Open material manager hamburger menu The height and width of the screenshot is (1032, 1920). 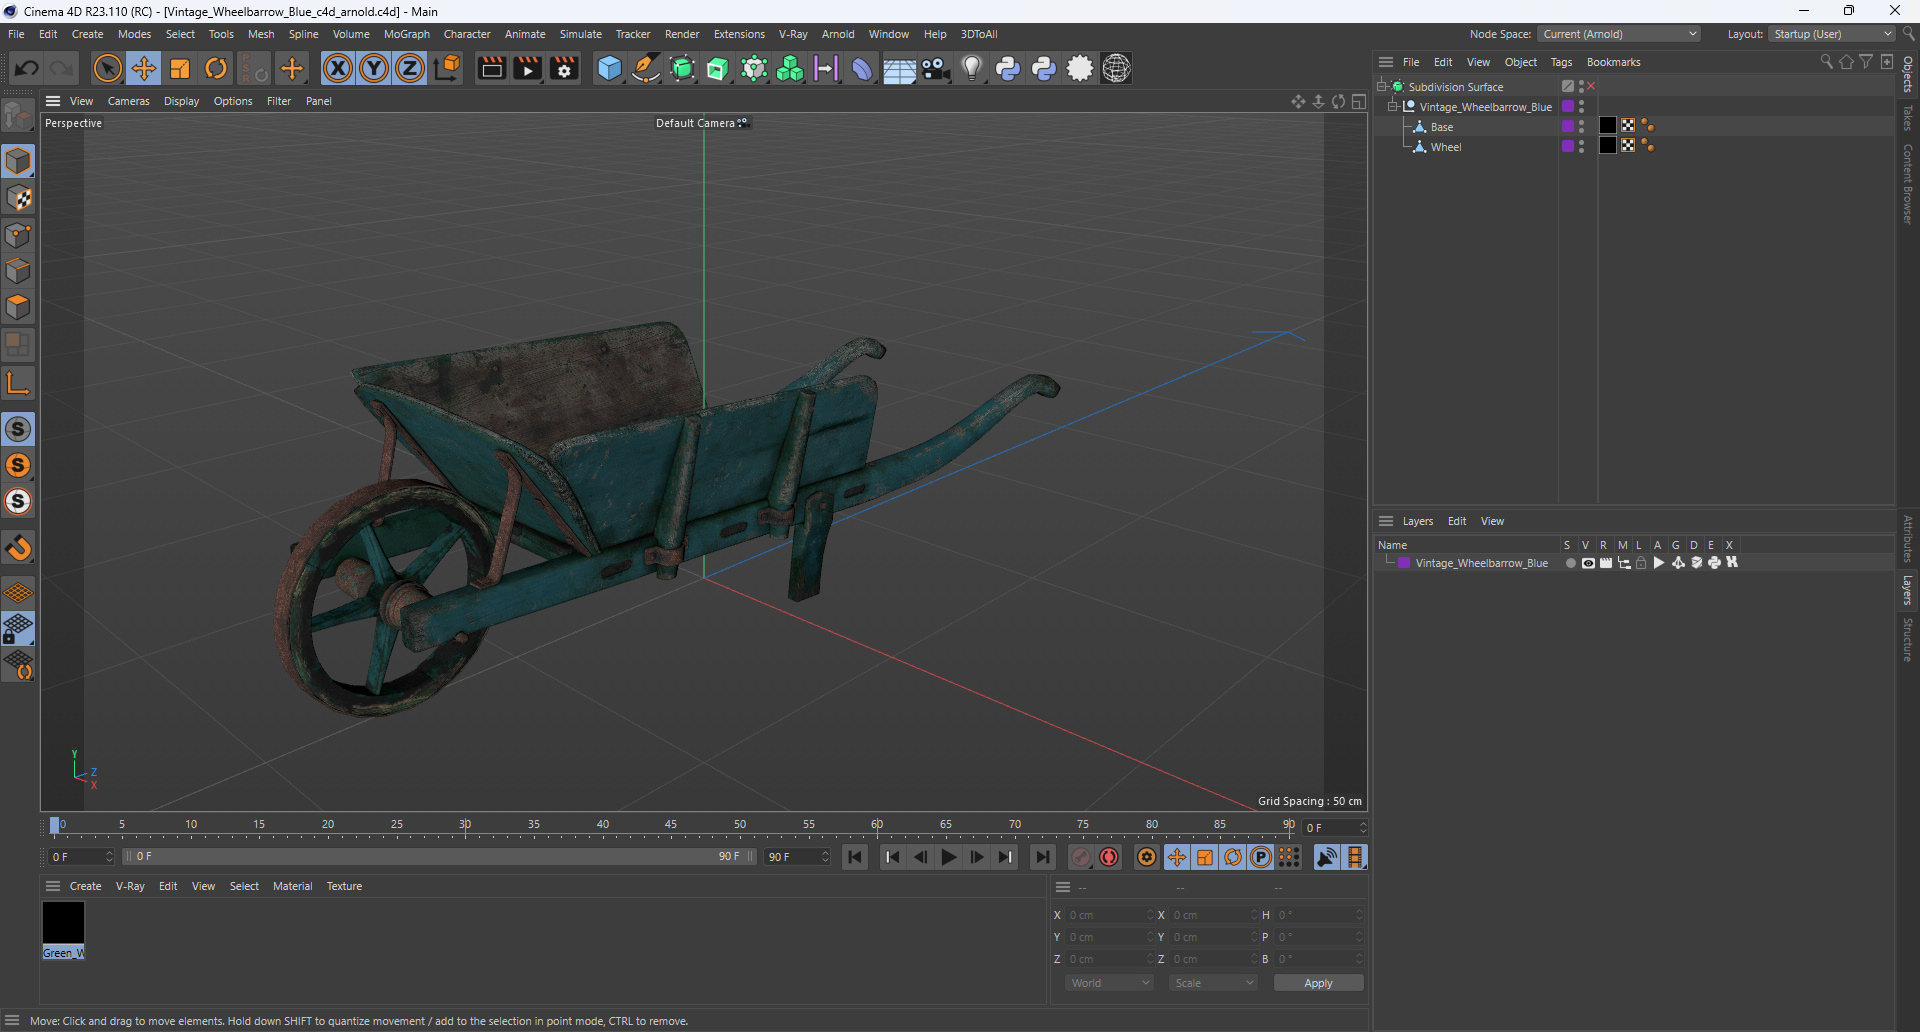pyautogui.click(x=53, y=886)
